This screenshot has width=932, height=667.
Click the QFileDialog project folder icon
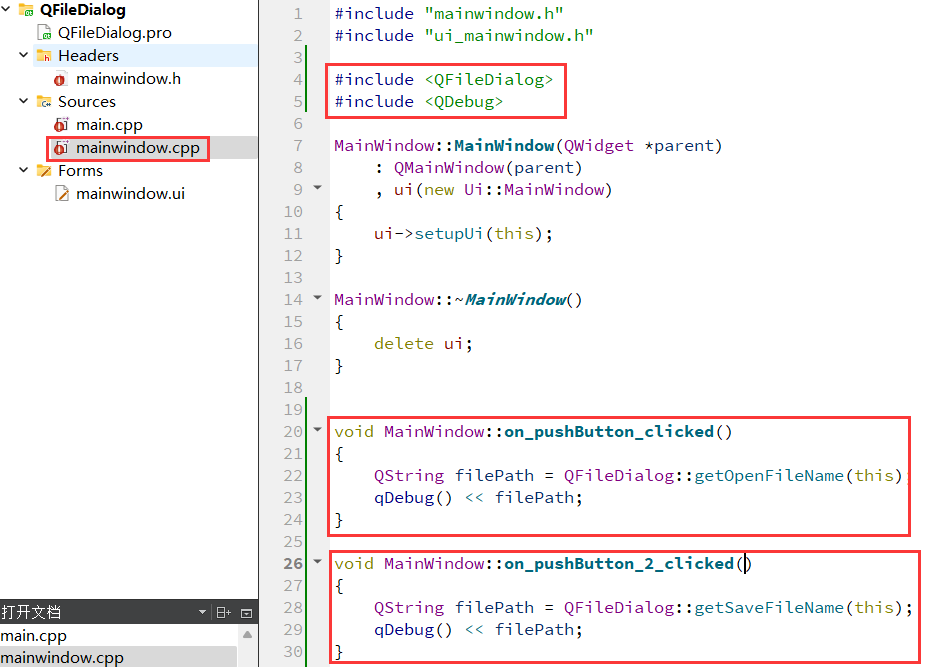26,10
